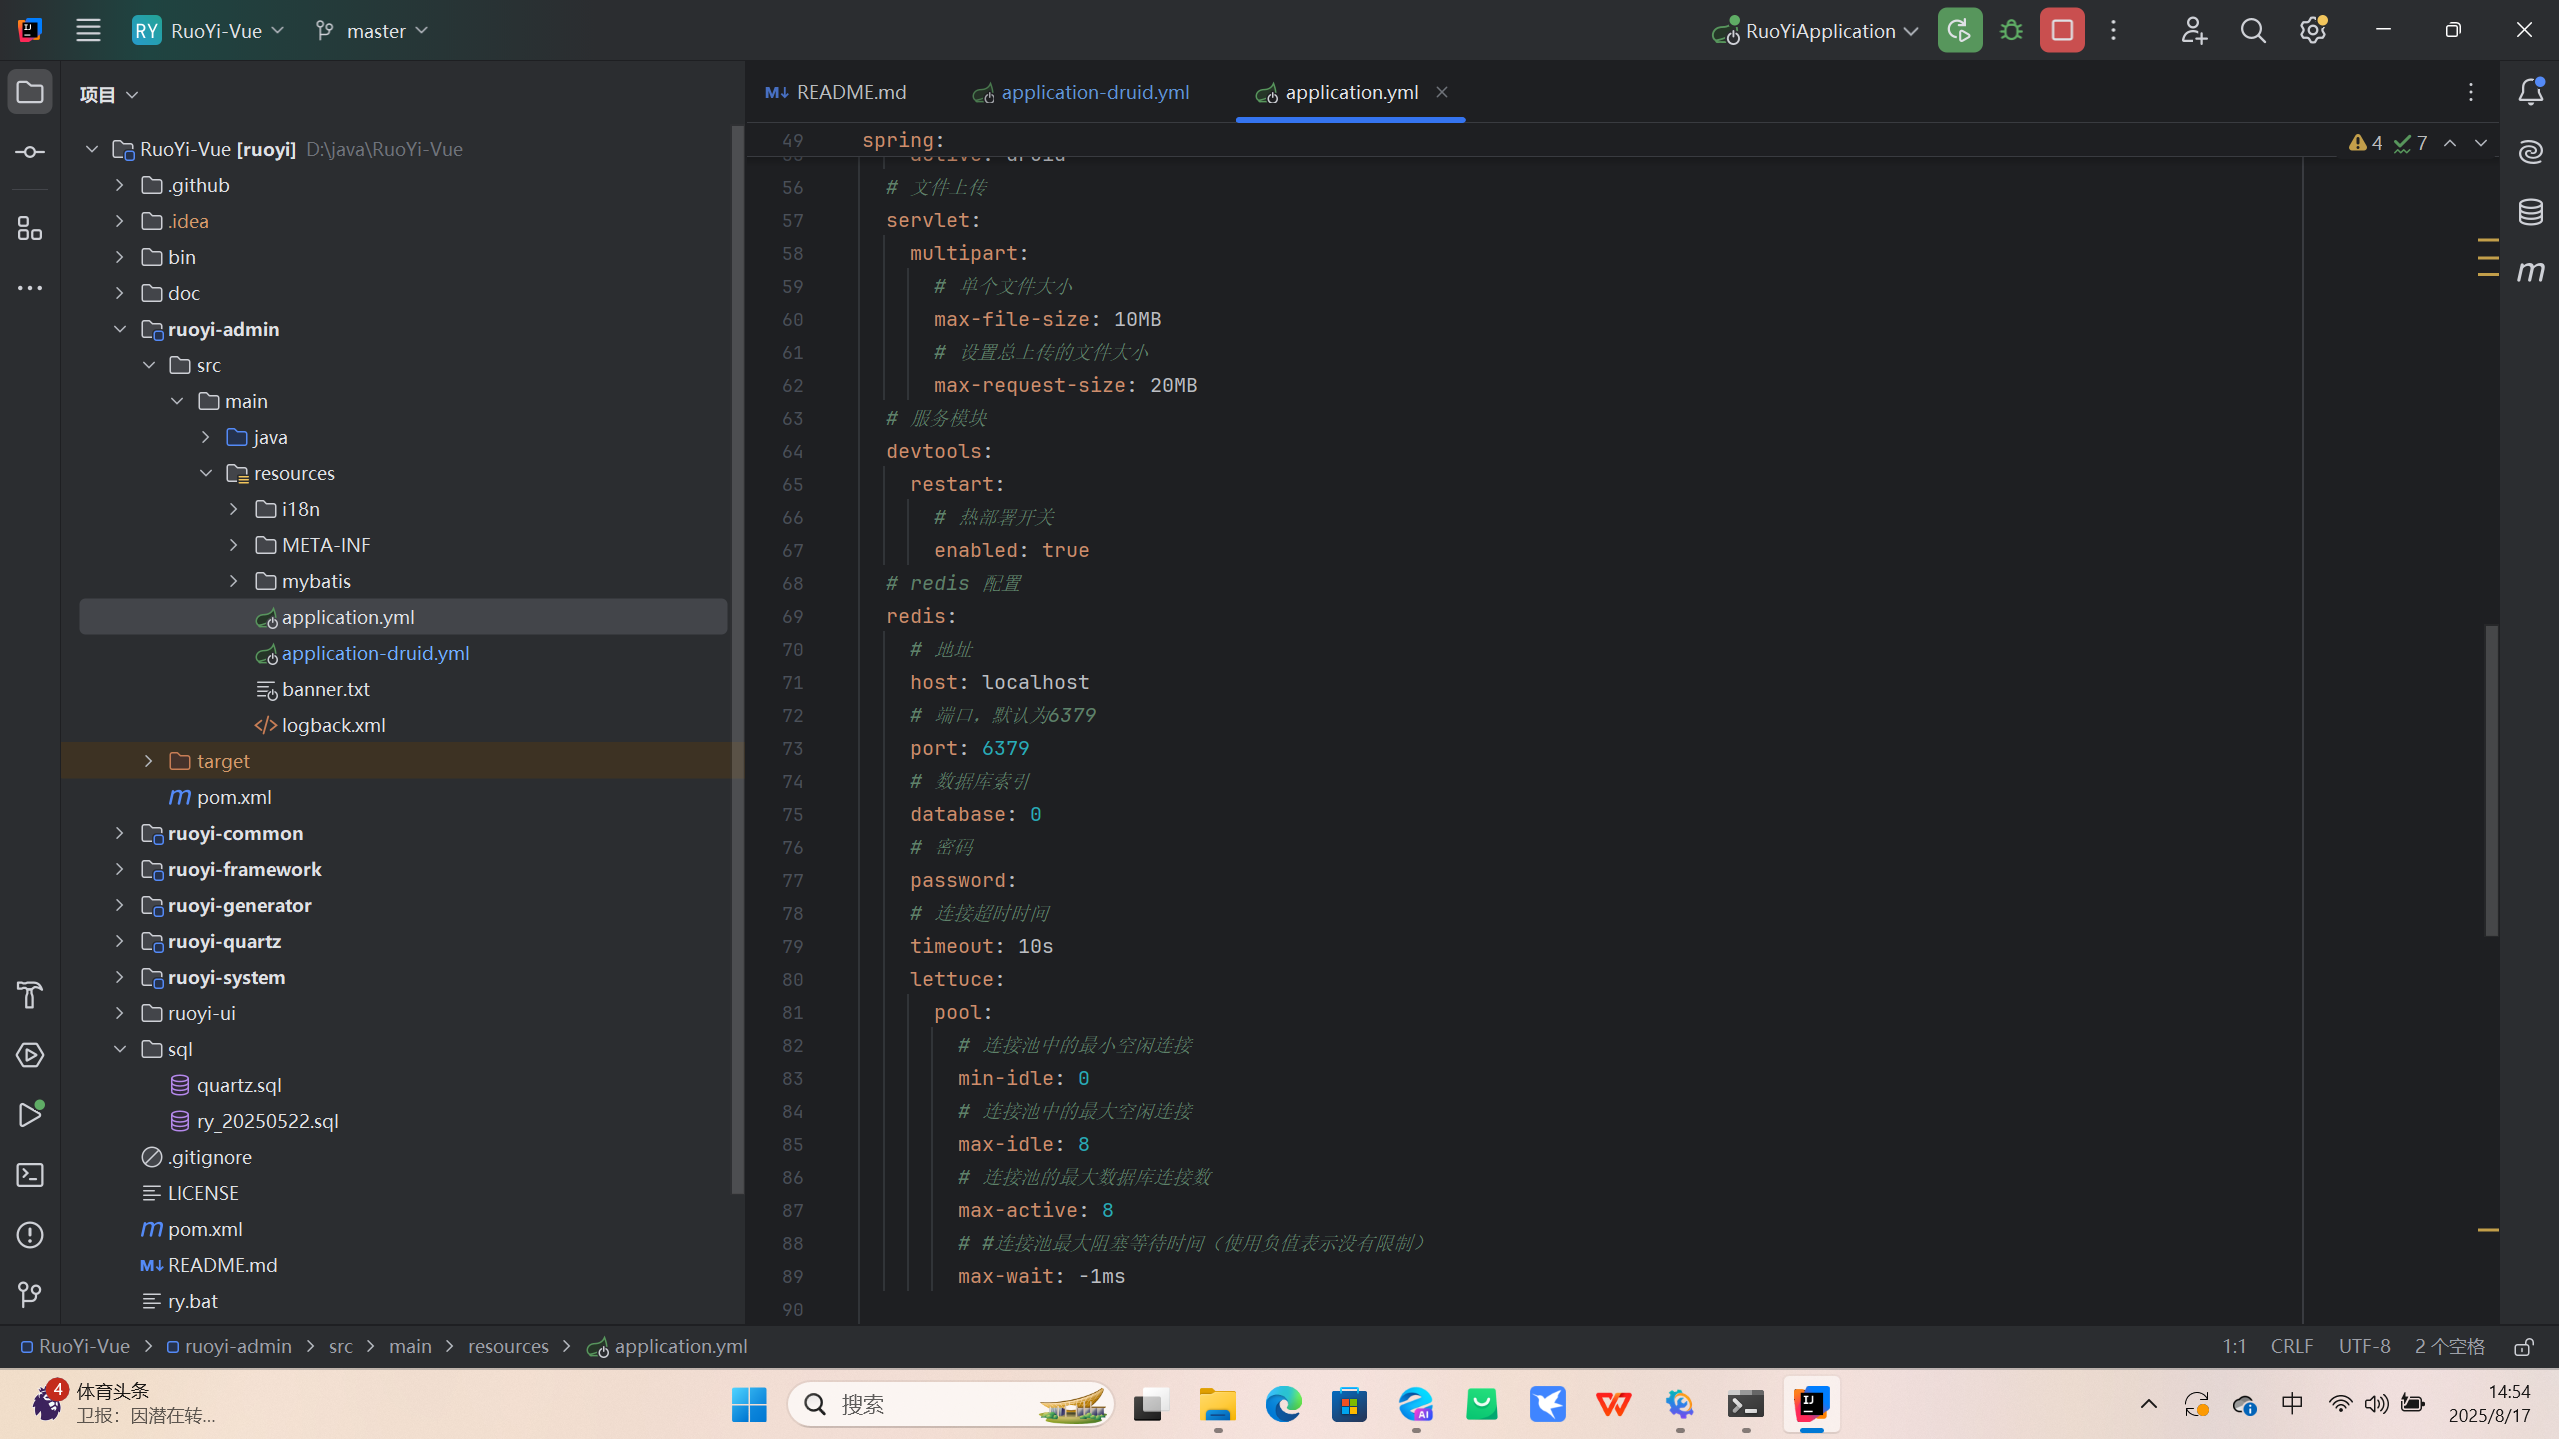
Task: Open Search Everywhere magnifier
Action: 2253,30
